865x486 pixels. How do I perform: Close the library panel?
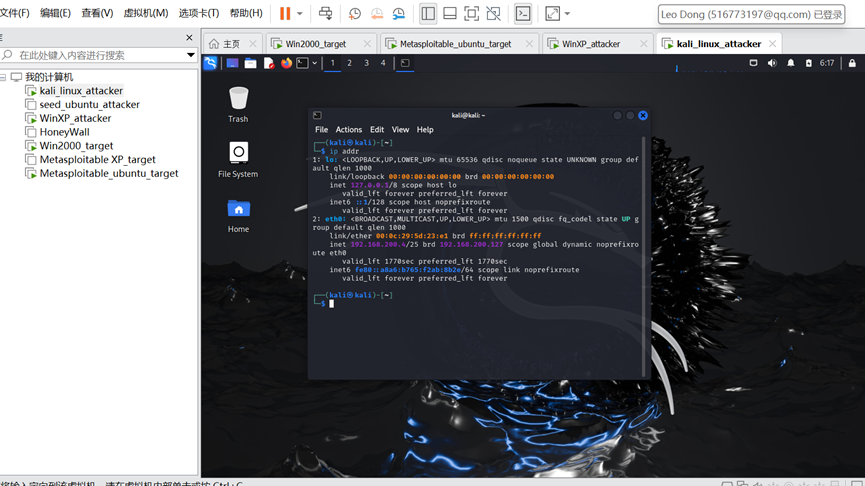tap(189, 38)
